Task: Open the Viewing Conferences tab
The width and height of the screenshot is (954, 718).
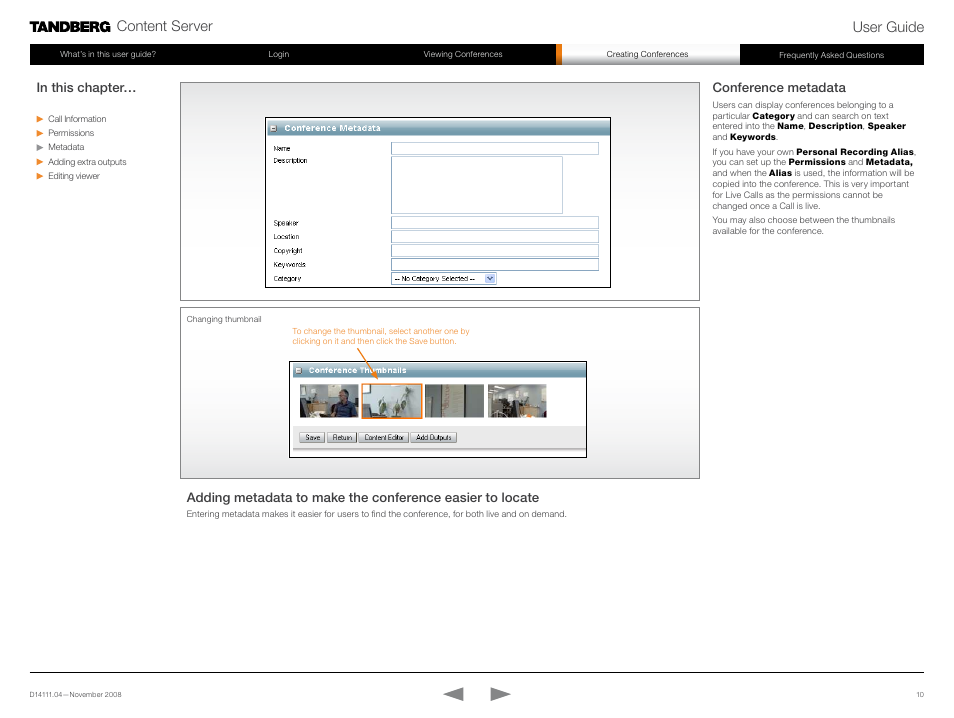Action: coord(463,54)
